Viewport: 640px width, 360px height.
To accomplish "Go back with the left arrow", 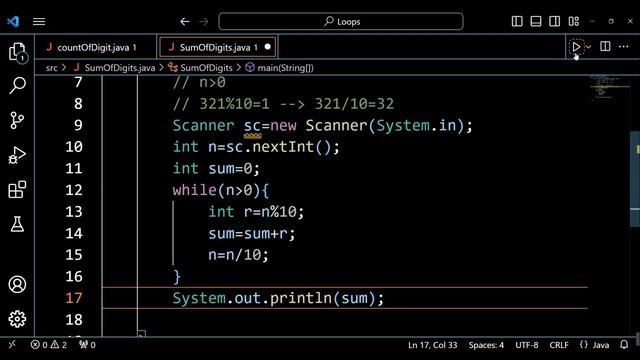I will 185,21.
